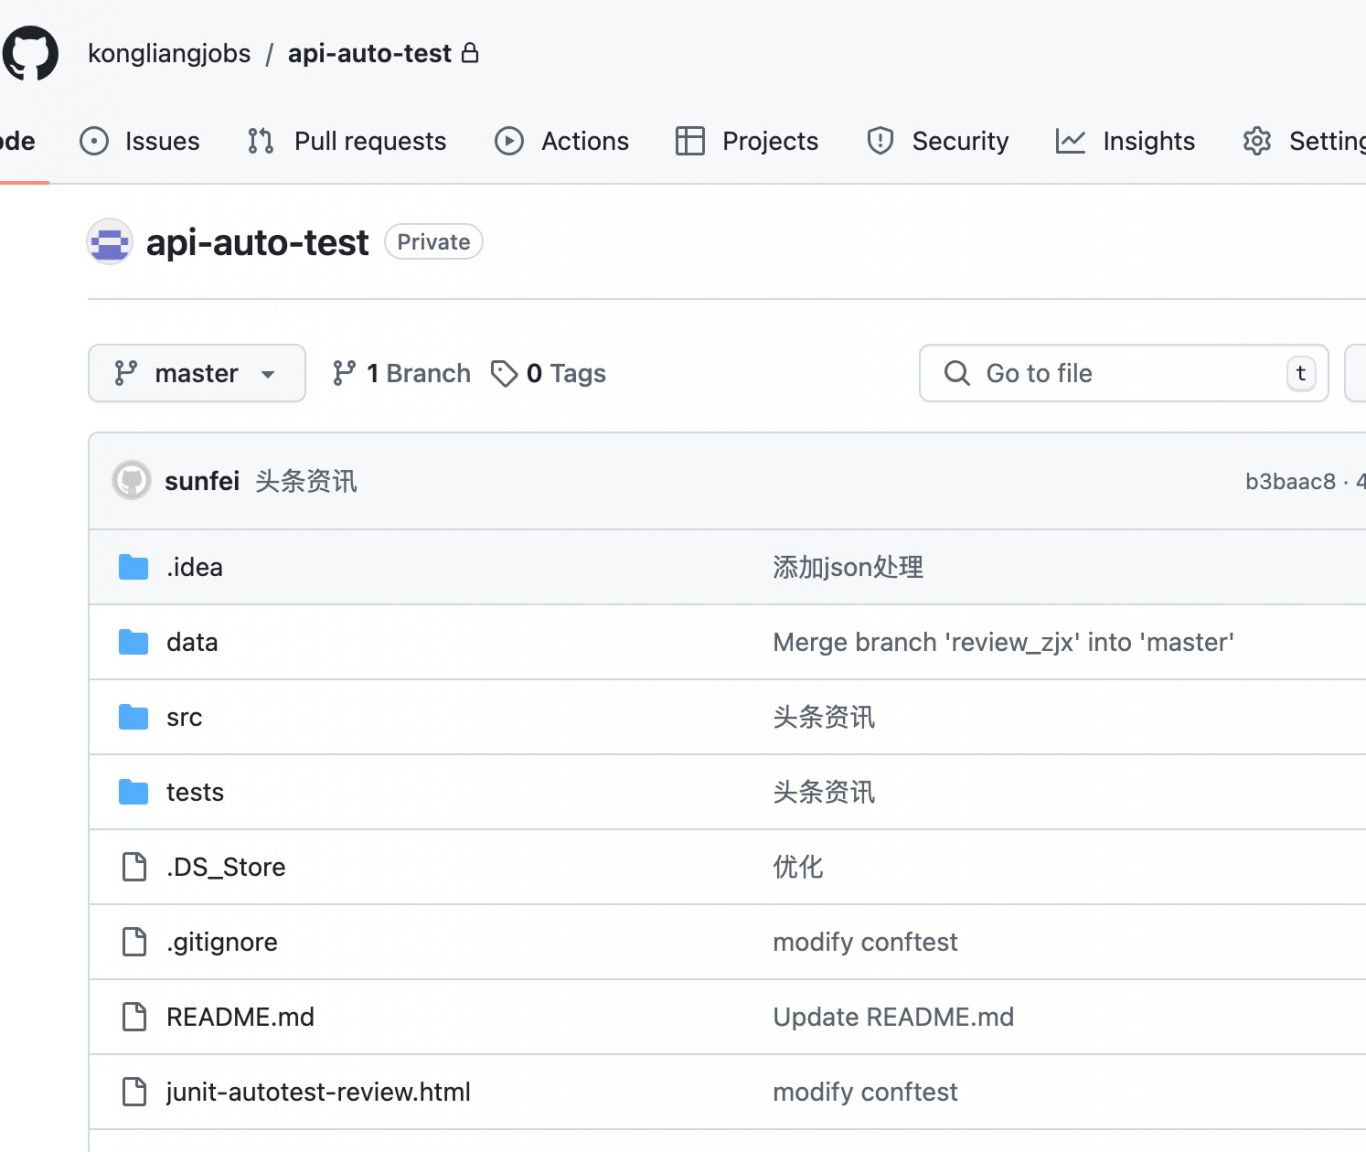Go to the Security tab

click(x=938, y=141)
